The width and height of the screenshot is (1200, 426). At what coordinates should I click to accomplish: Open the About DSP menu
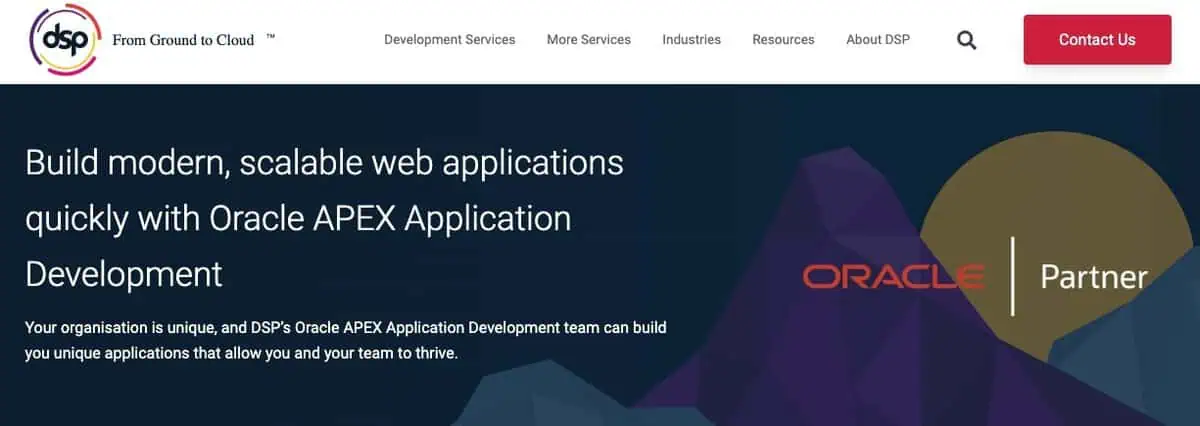point(878,40)
